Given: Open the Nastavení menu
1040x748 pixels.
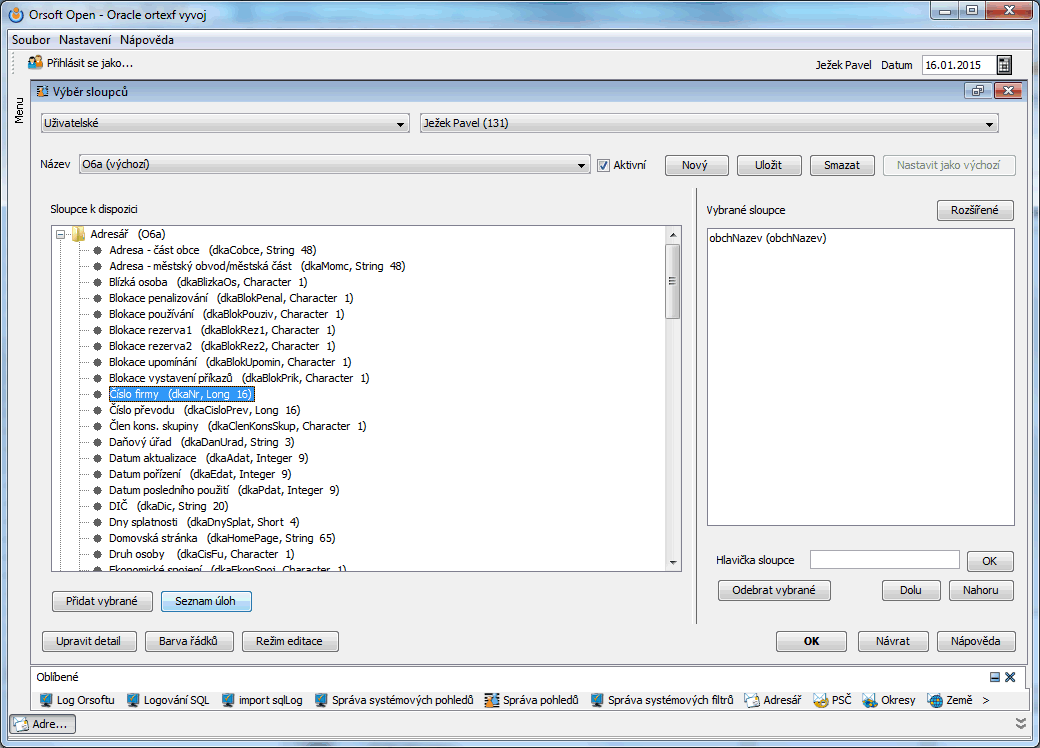Looking at the screenshot, I should click(x=85, y=40).
